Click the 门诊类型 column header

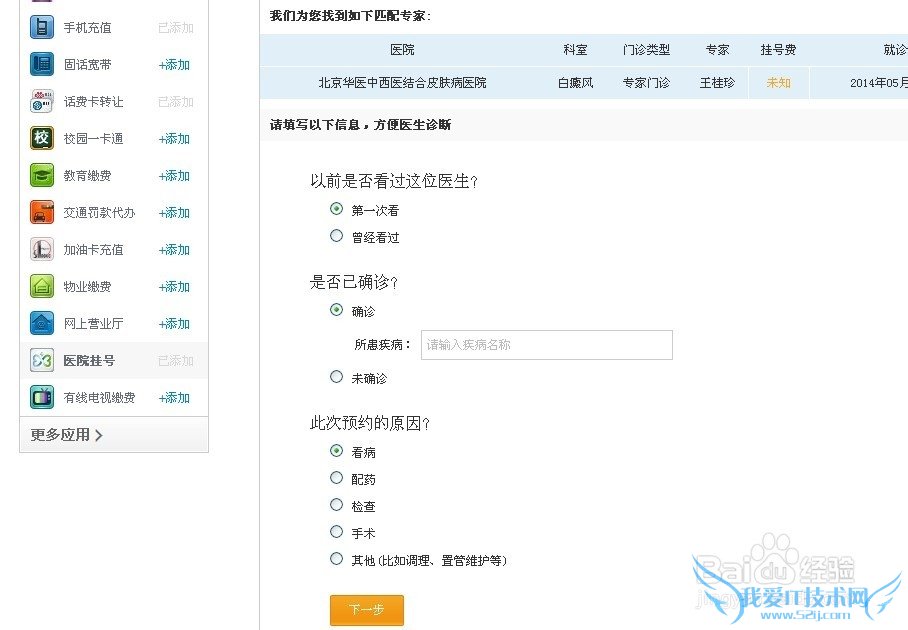click(x=646, y=50)
